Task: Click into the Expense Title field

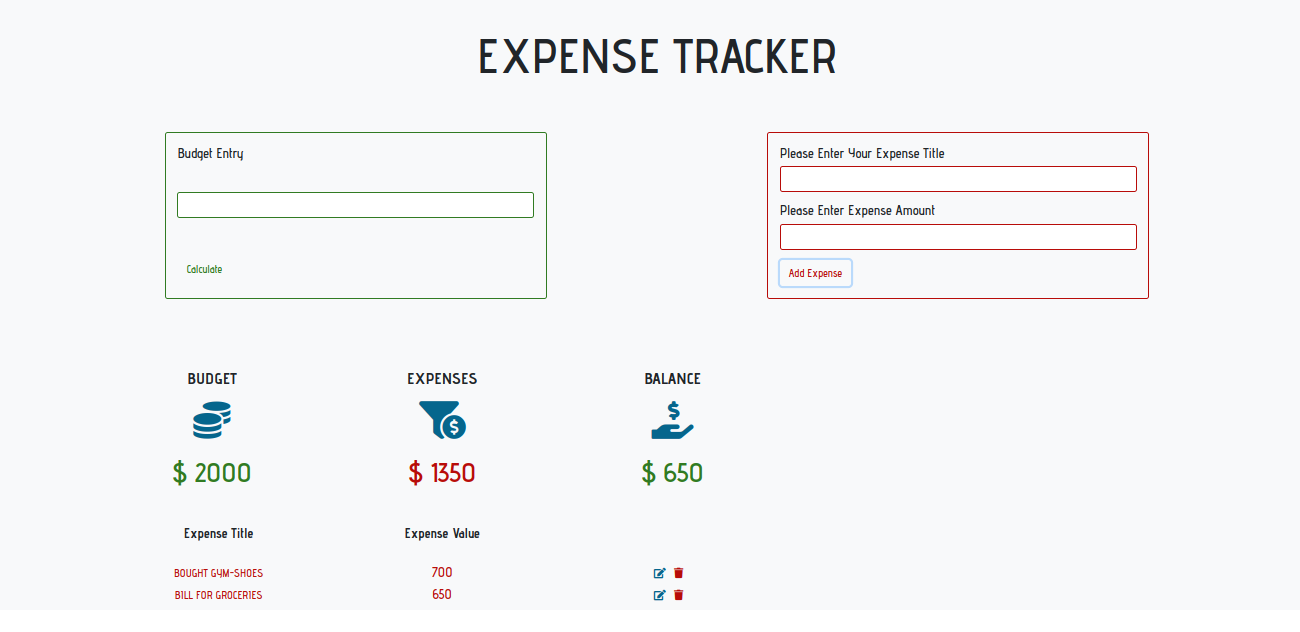Action: tap(958, 179)
